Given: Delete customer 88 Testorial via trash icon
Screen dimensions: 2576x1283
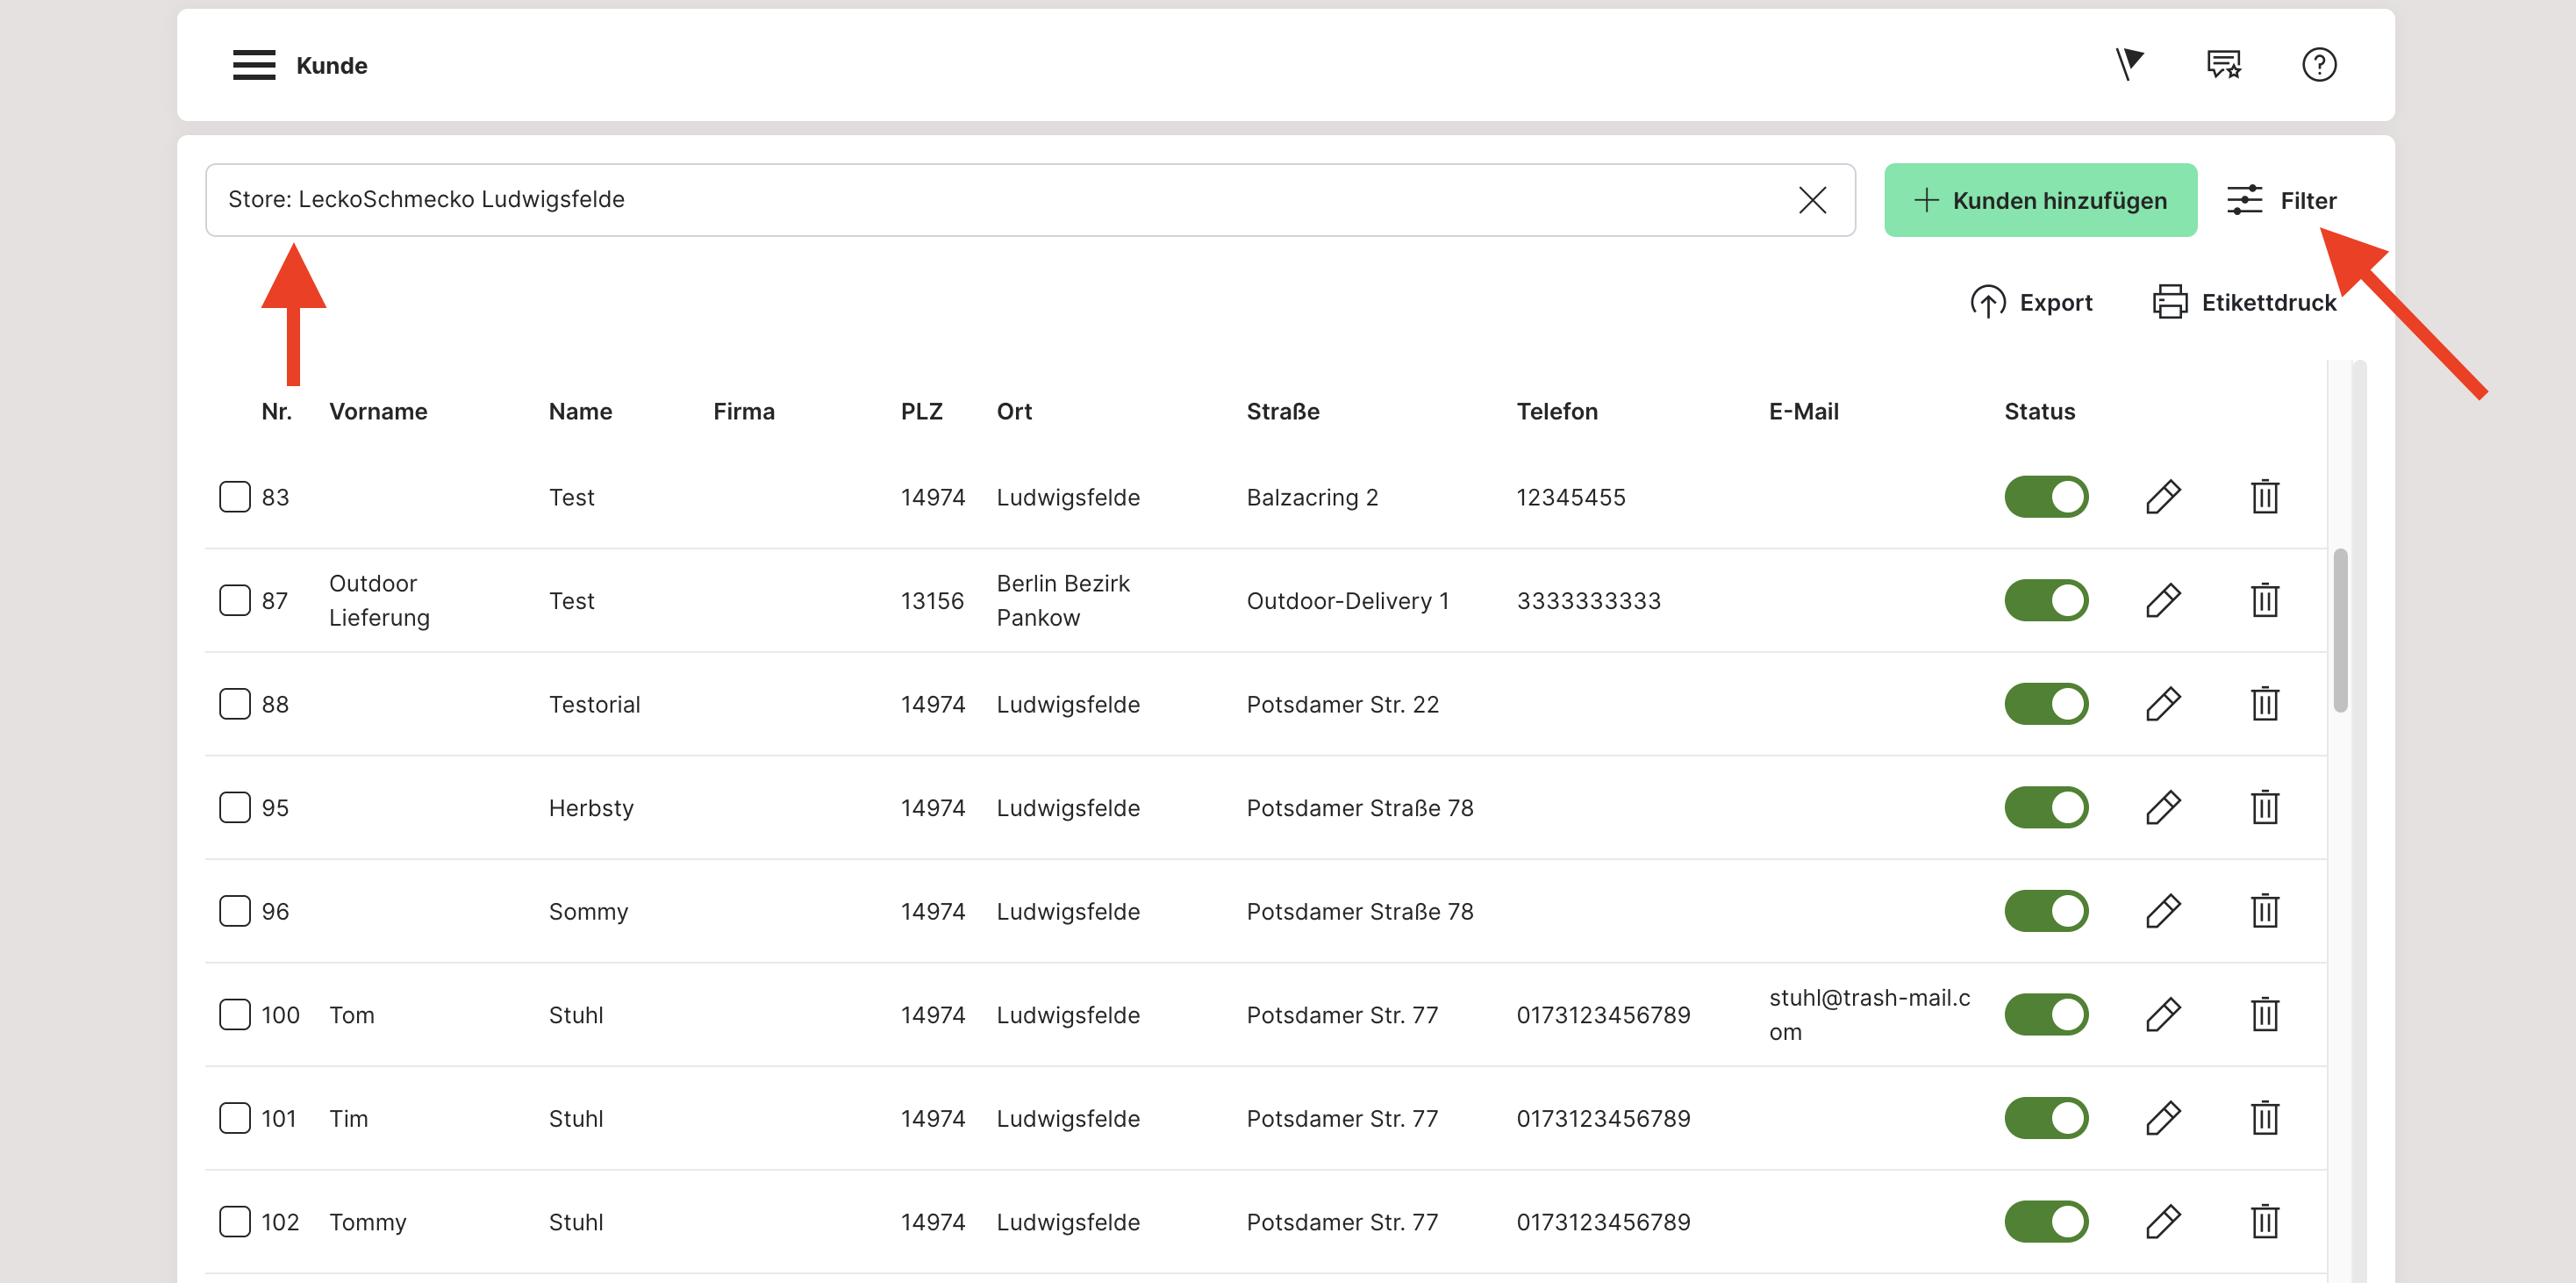Looking at the screenshot, I should click(2264, 704).
